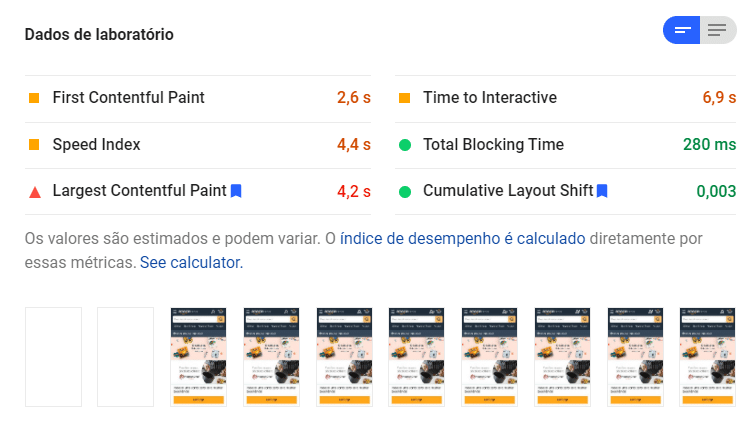This screenshot has height=428, width=752.
Task: Switch to expanded metrics description view
Action: 717,30
